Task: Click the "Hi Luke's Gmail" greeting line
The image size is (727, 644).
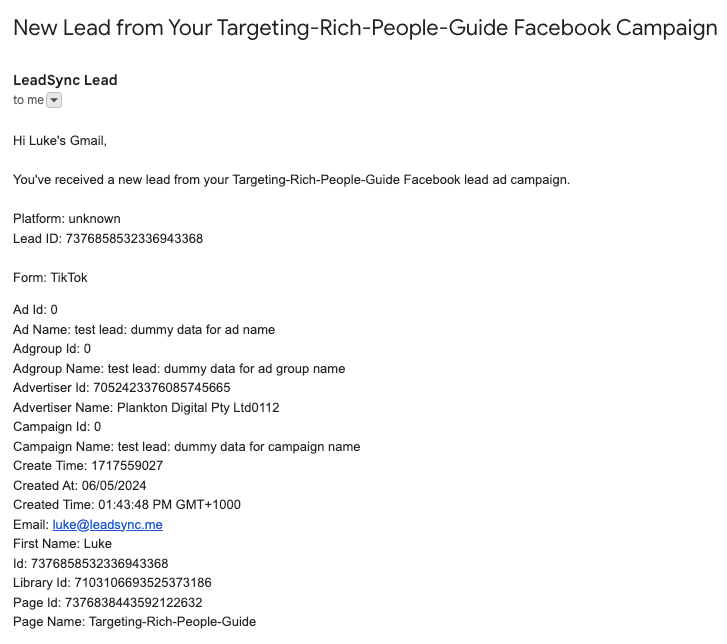Action: [60, 140]
